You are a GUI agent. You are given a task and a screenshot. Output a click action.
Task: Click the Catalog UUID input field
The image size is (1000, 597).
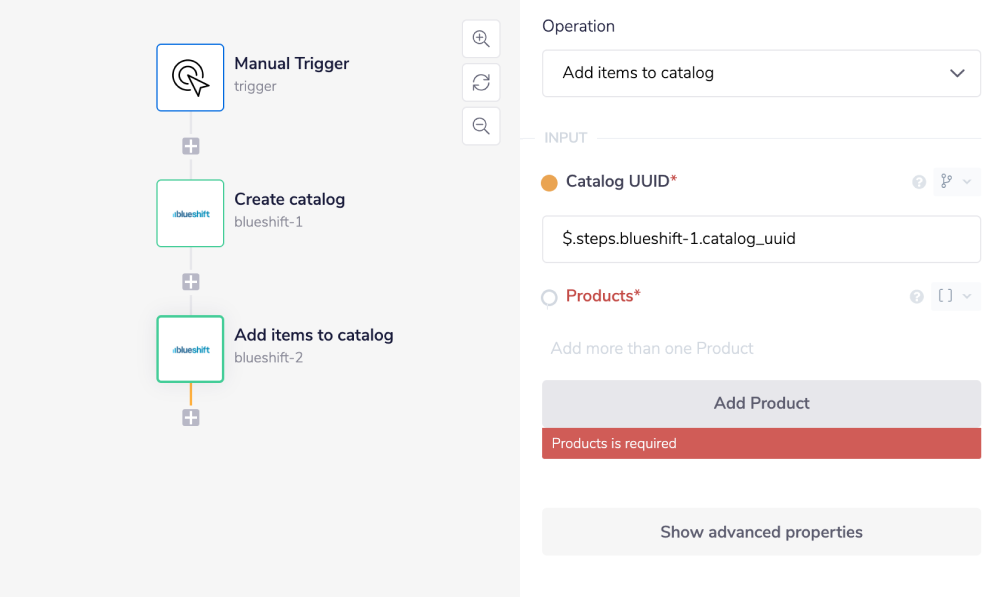(761, 239)
